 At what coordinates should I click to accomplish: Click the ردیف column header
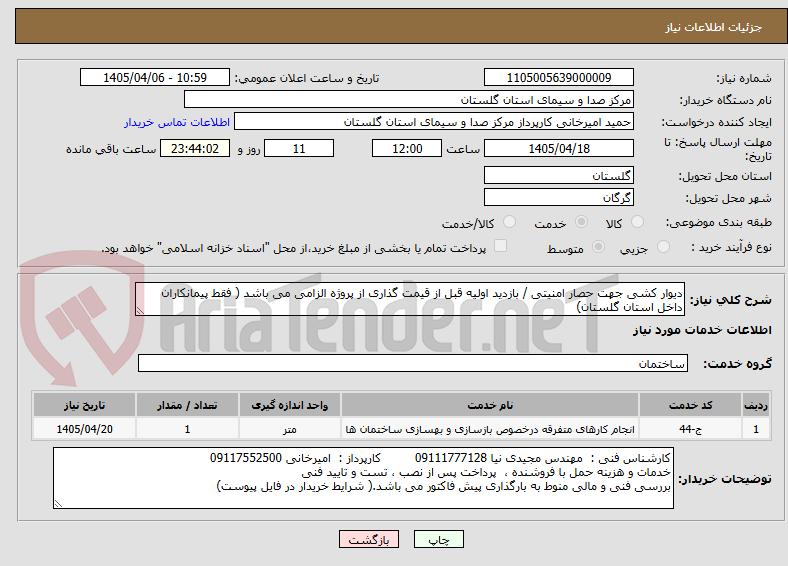pos(756,405)
